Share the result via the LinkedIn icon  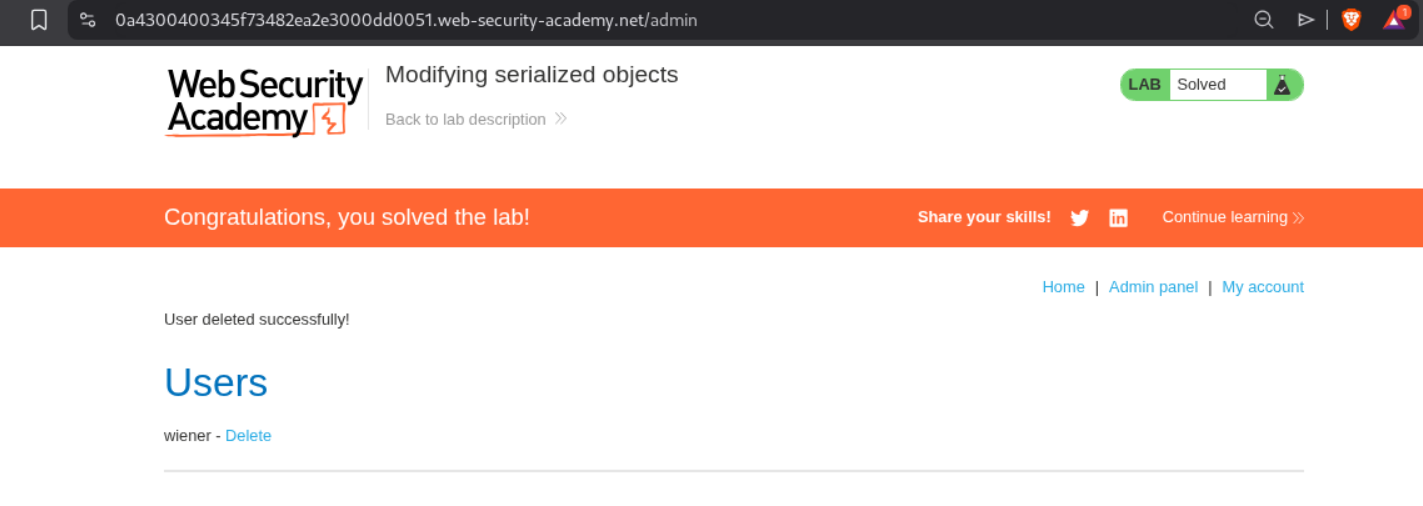[1118, 218]
